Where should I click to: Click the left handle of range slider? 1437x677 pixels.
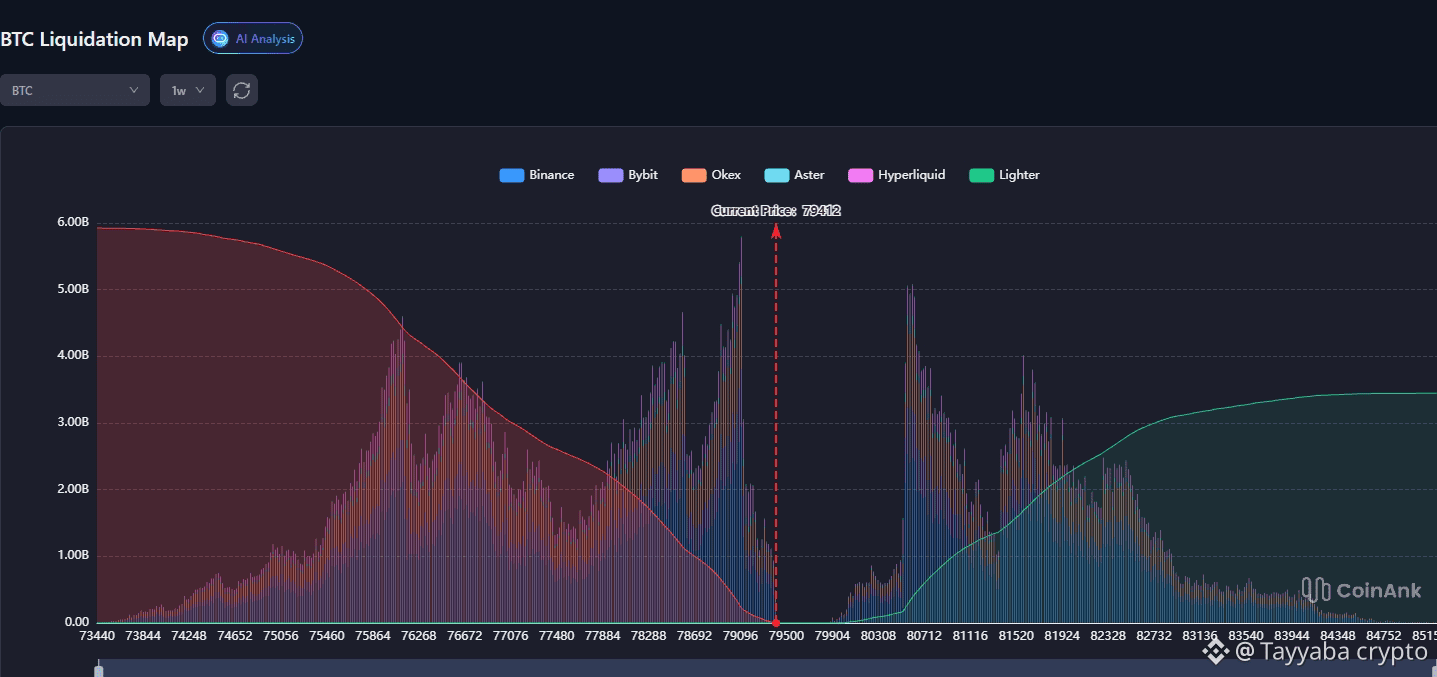click(x=98, y=671)
